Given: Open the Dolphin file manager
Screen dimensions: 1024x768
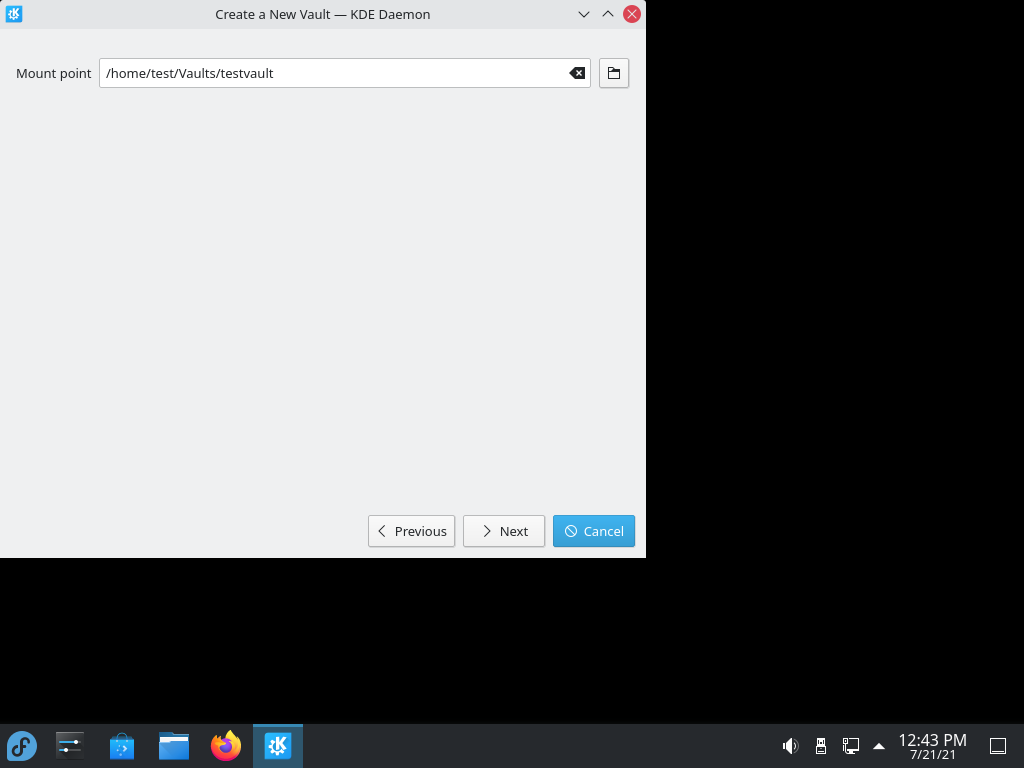Looking at the screenshot, I should (x=174, y=746).
